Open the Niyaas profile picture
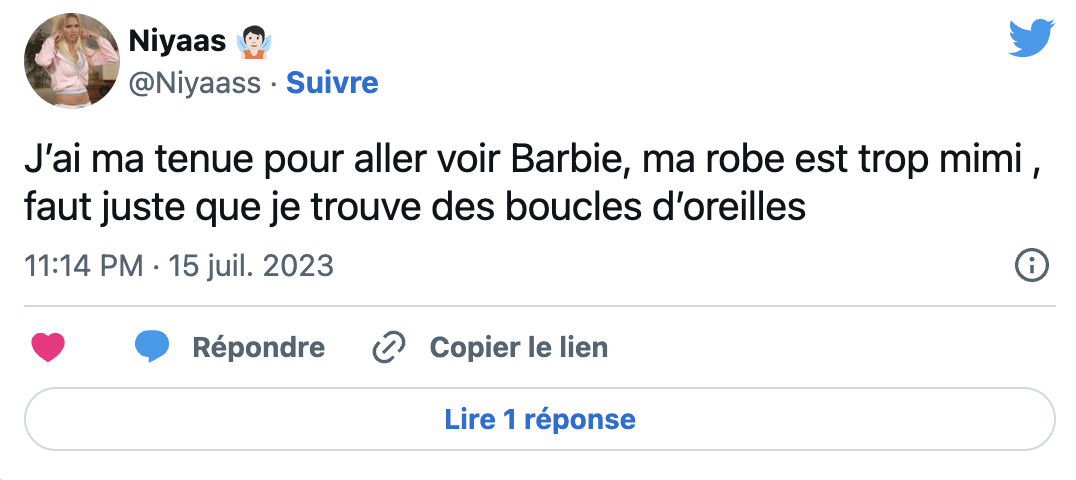The image size is (1076, 480). click(x=70, y=61)
